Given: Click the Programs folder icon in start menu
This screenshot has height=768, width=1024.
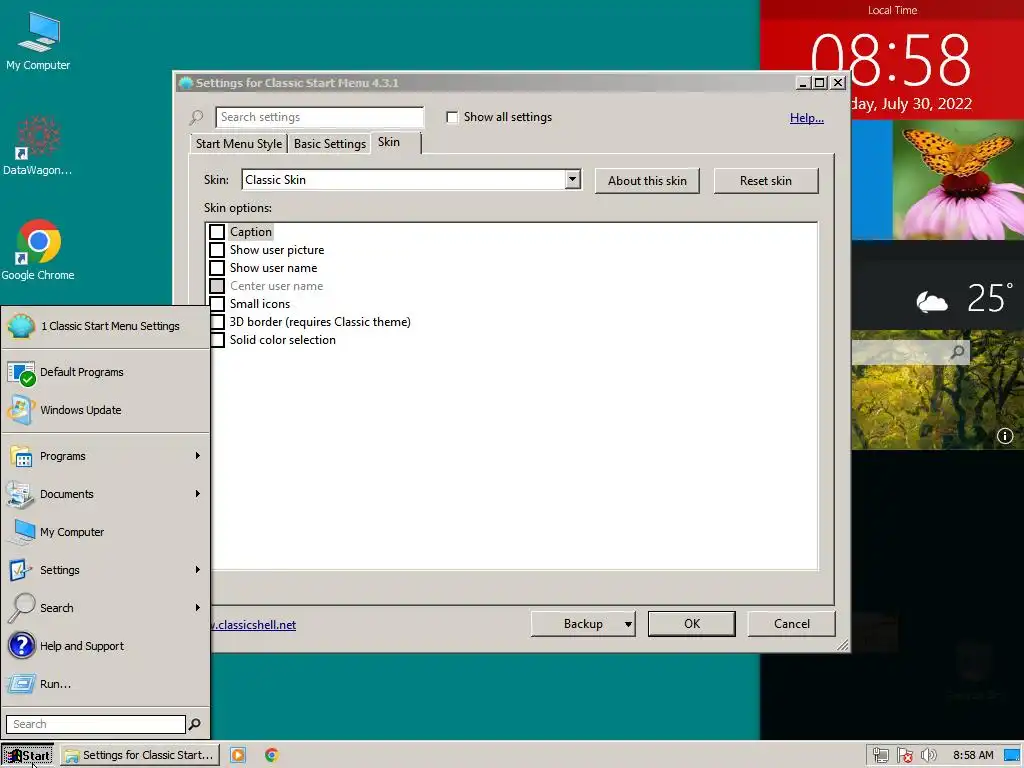Looking at the screenshot, I should (x=21, y=456).
